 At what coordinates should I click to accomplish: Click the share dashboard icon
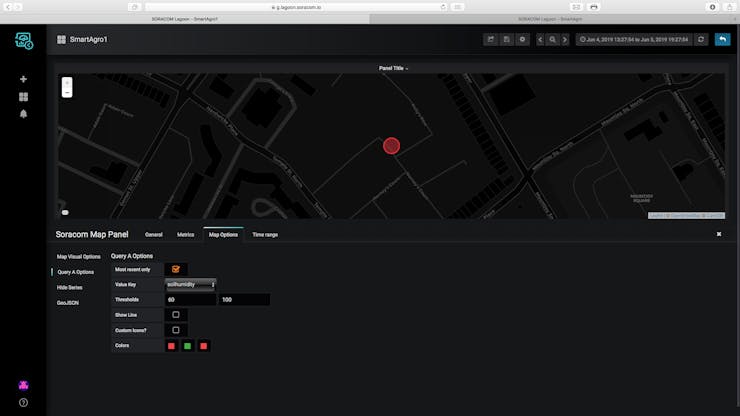click(x=490, y=40)
